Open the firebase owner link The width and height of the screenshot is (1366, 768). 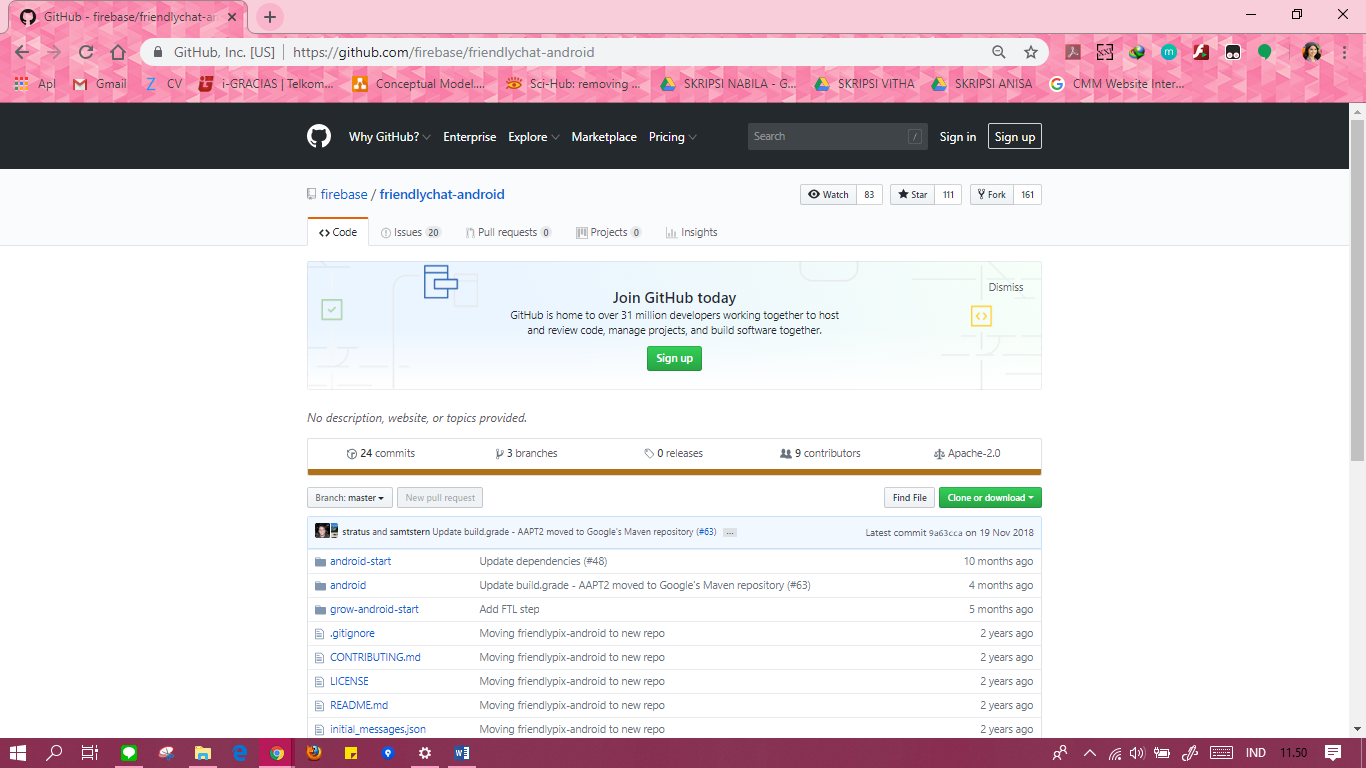click(344, 195)
